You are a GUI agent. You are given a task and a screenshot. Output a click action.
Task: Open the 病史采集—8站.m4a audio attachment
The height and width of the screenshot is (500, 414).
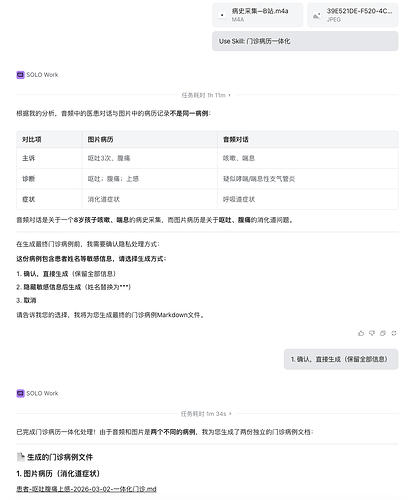pyautogui.click(x=257, y=15)
